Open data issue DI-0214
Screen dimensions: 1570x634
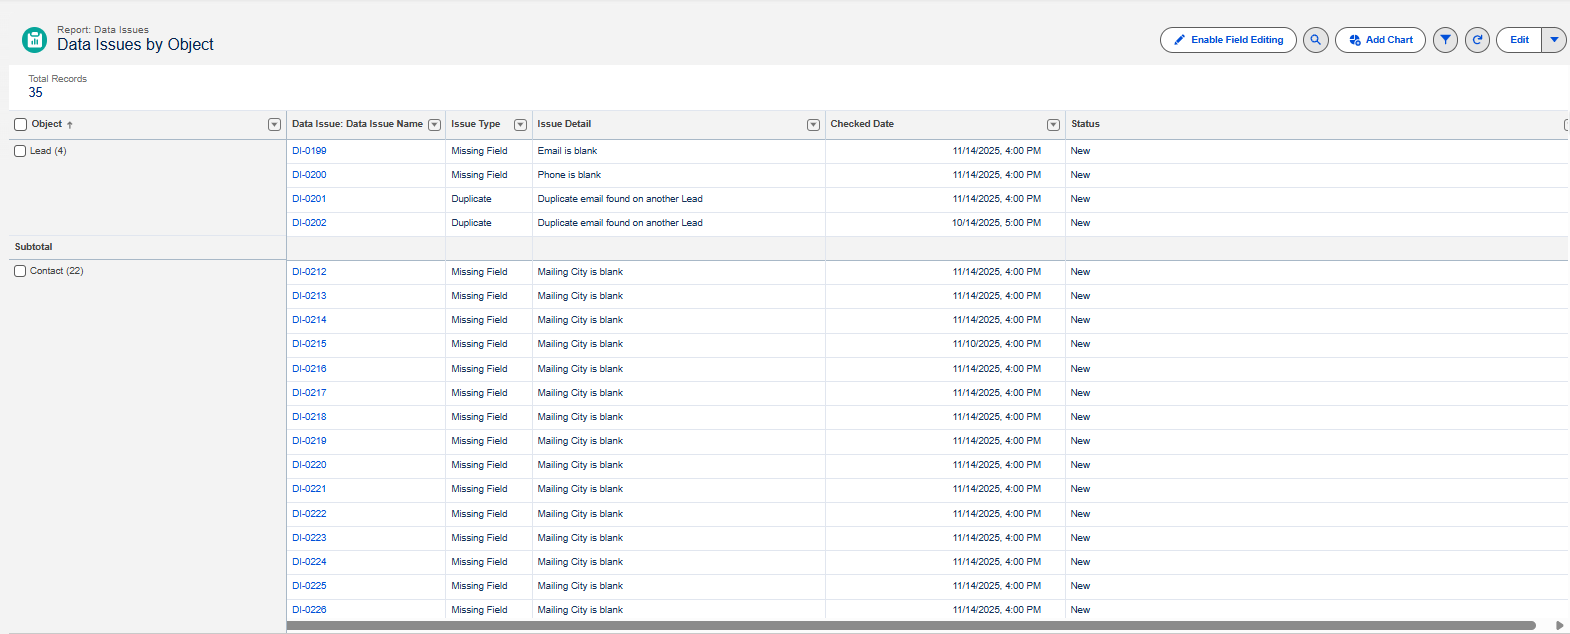click(309, 320)
